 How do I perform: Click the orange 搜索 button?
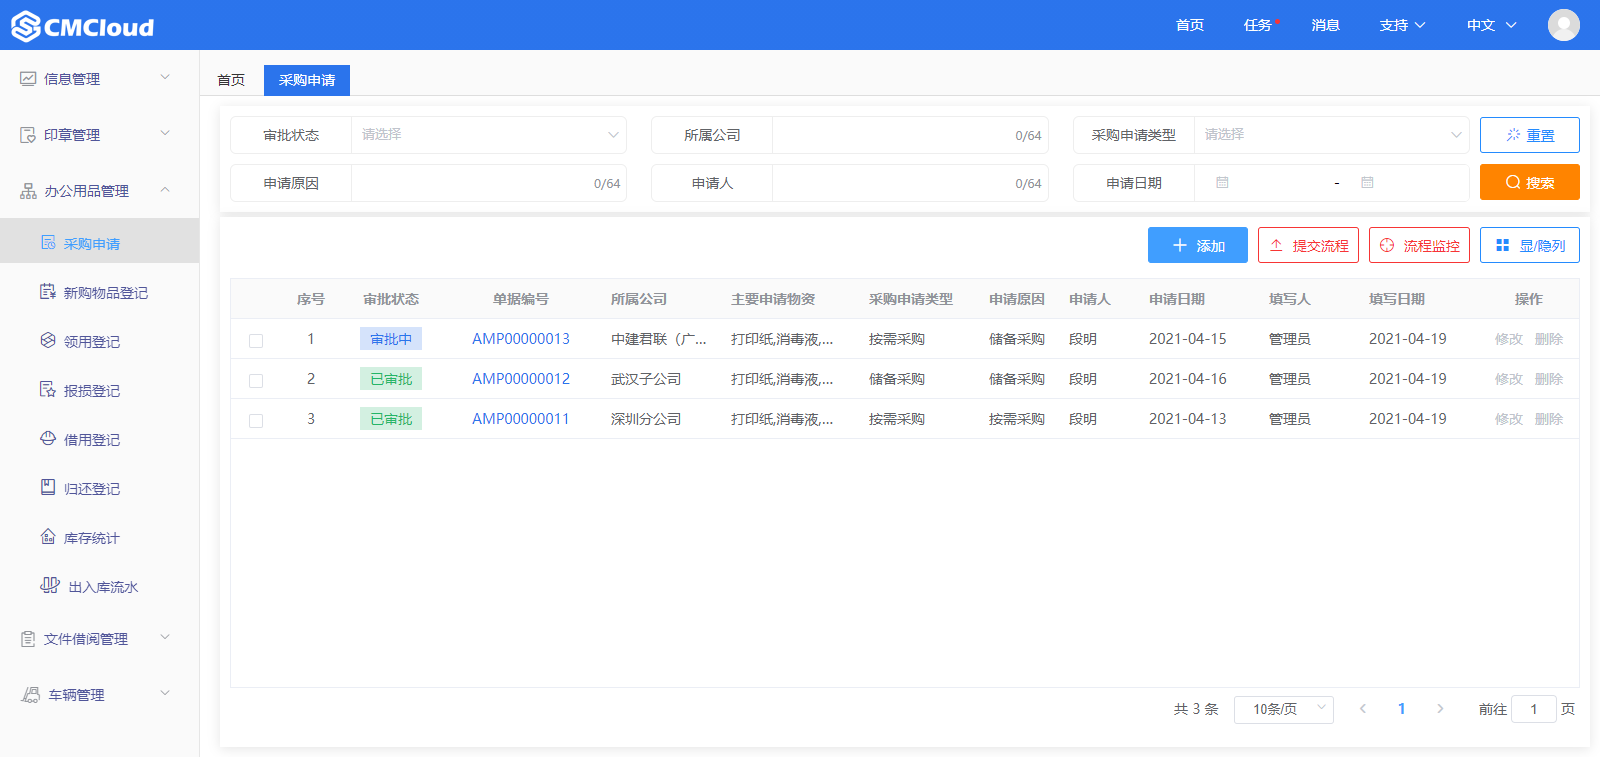coord(1530,182)
